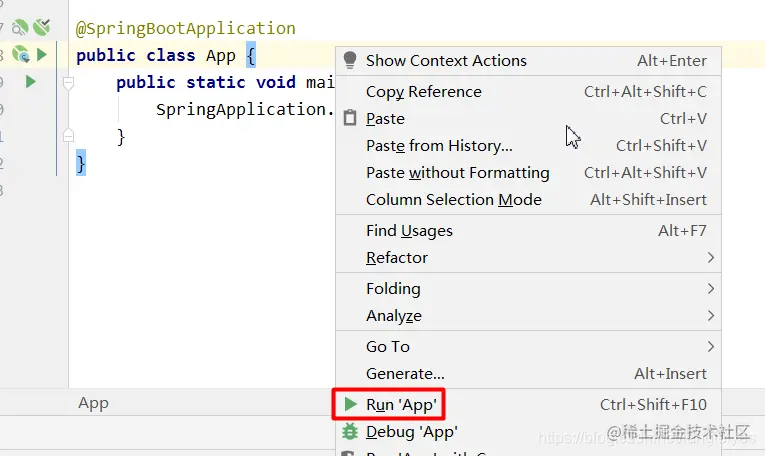Click the class name App in the code
The height and width of the screenshot is (456, 765).
(x=221, y=56)
